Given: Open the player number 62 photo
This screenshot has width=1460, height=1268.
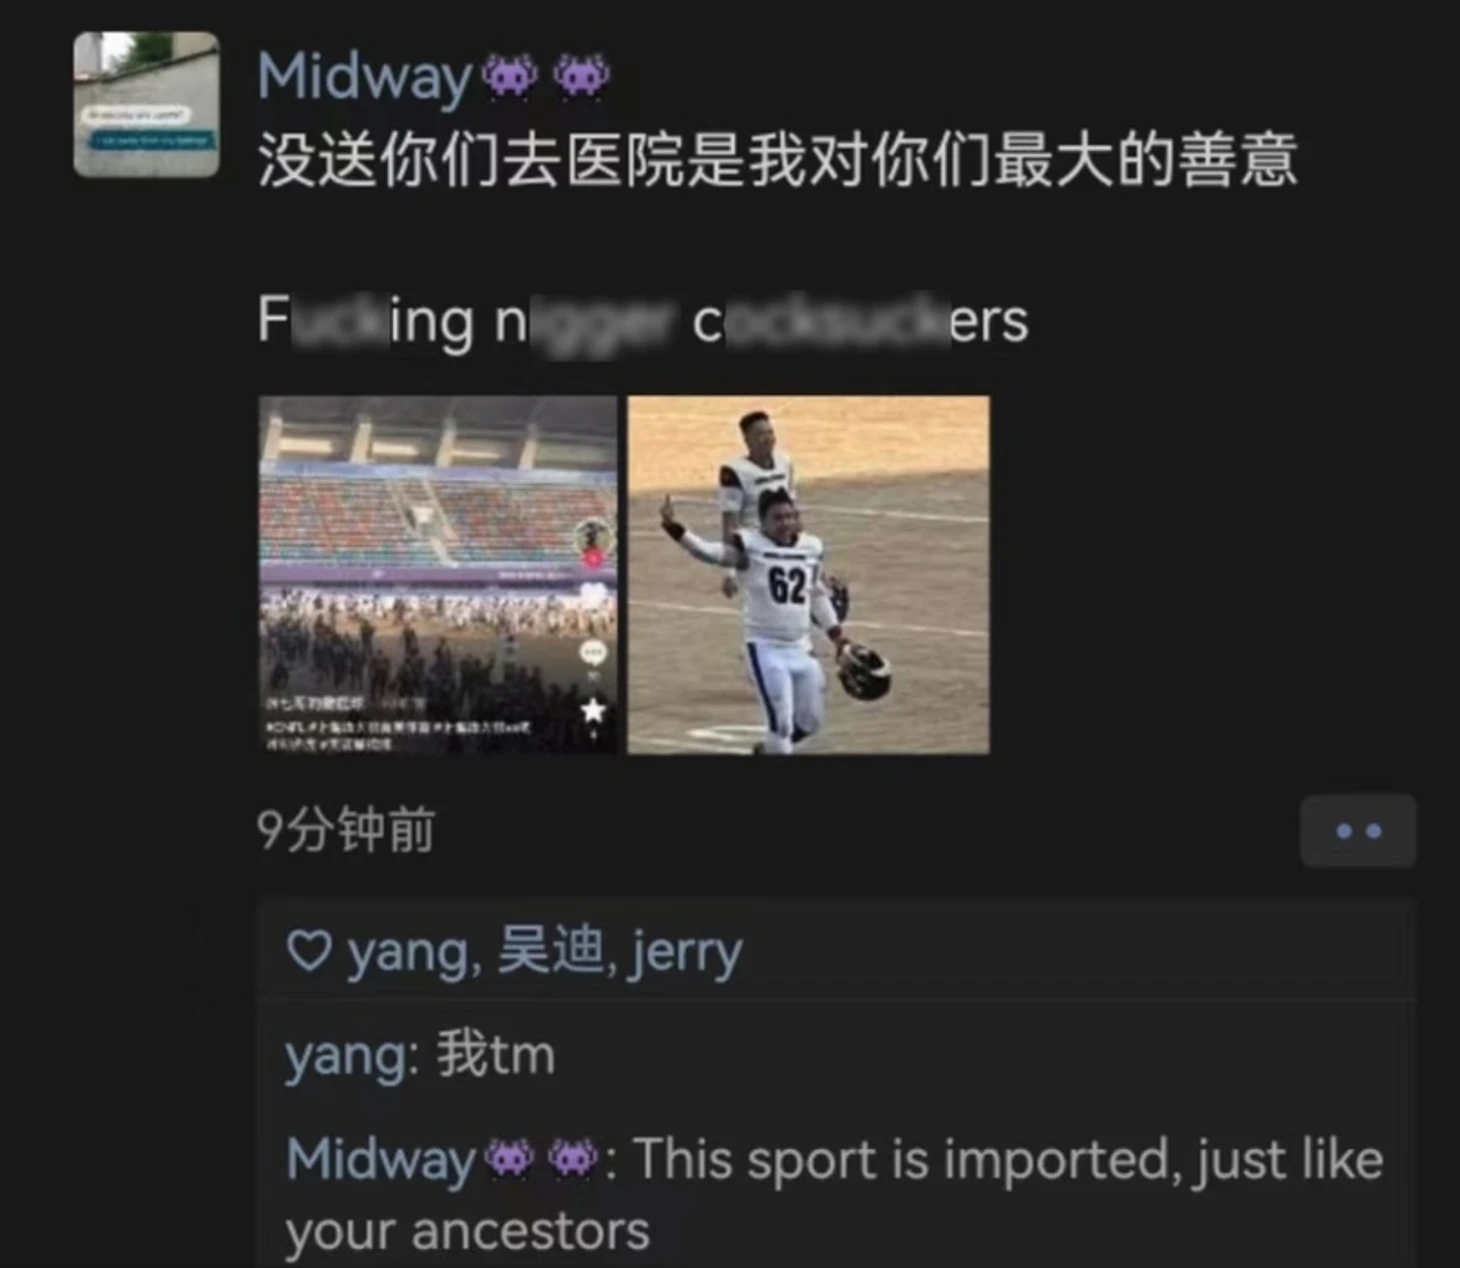Looking at the screenshot, I should point(808,575).
